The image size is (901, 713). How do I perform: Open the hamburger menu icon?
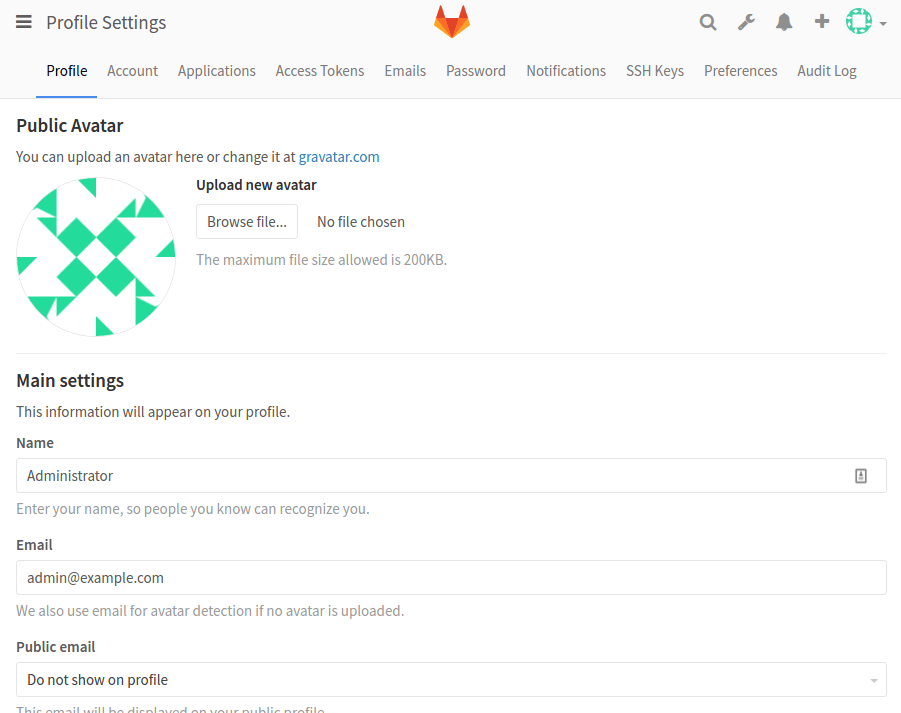(x=23, y=21)
